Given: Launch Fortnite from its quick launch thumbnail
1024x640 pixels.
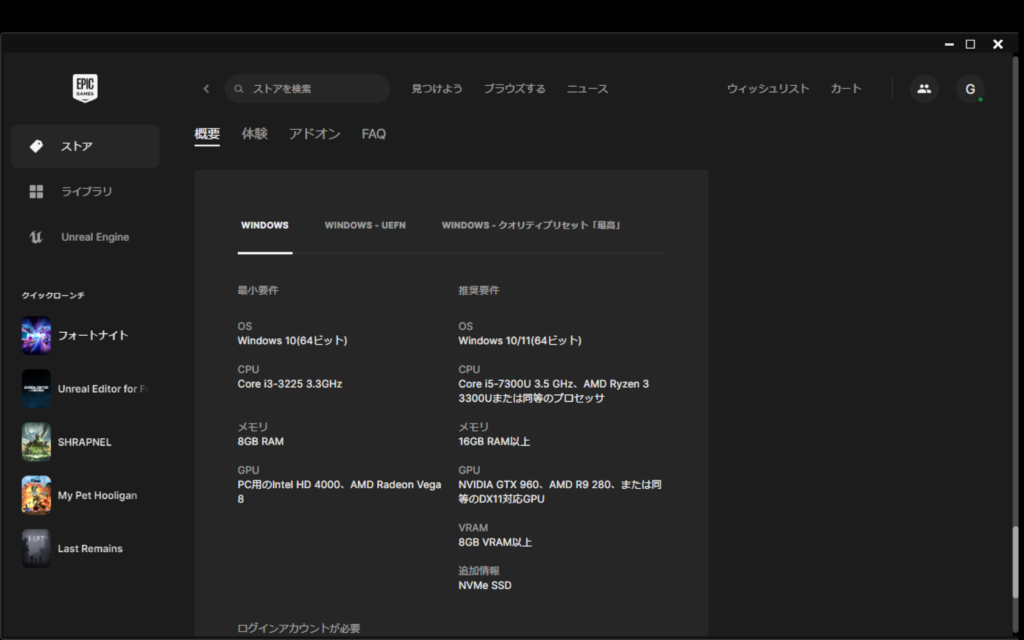Looking at the screenshot, I should click(x=36, y=336).
